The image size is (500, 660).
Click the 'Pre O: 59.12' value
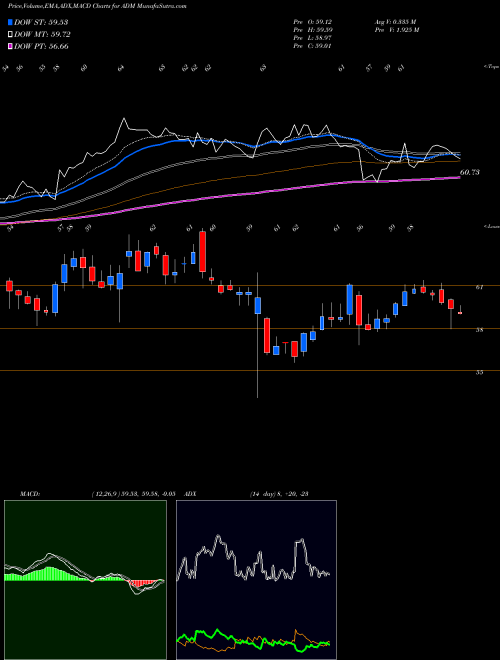point(313,21)
